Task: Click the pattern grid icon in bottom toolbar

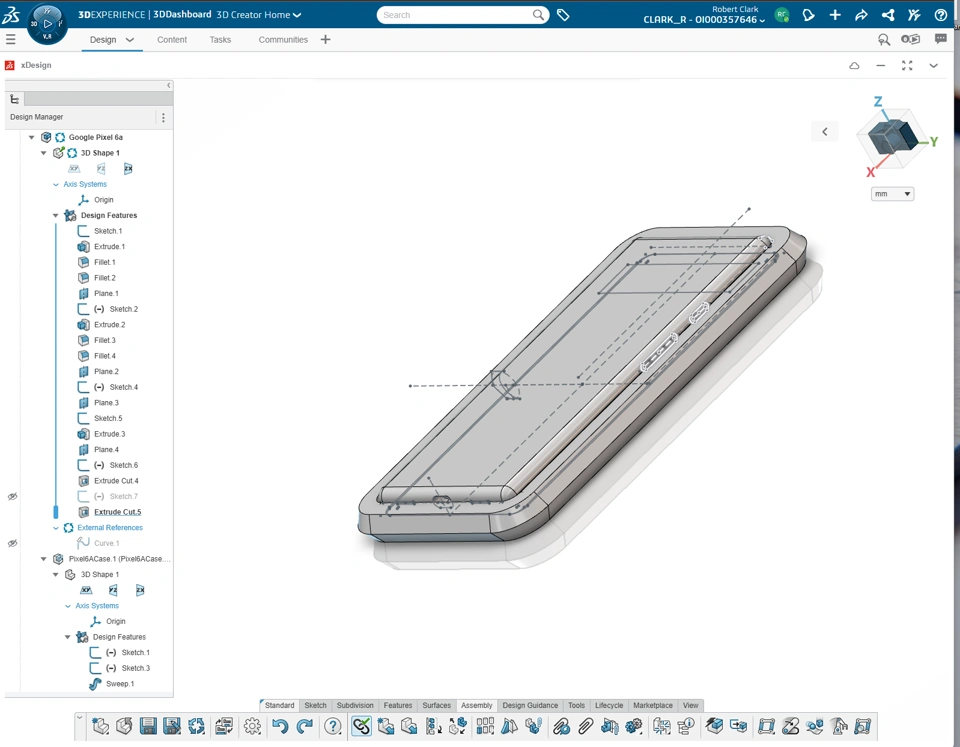Action: point(485,726)
